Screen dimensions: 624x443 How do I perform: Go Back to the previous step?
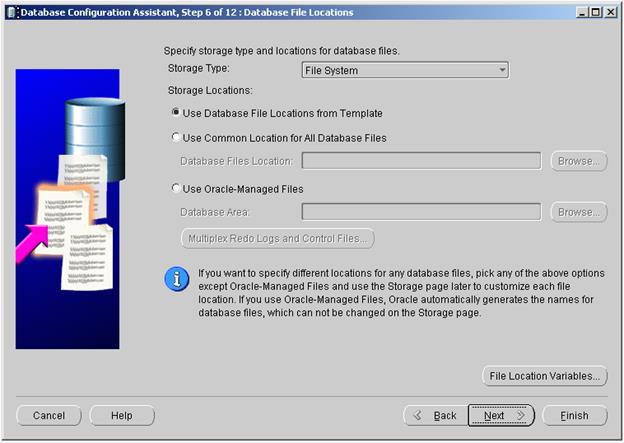[436, 416]
